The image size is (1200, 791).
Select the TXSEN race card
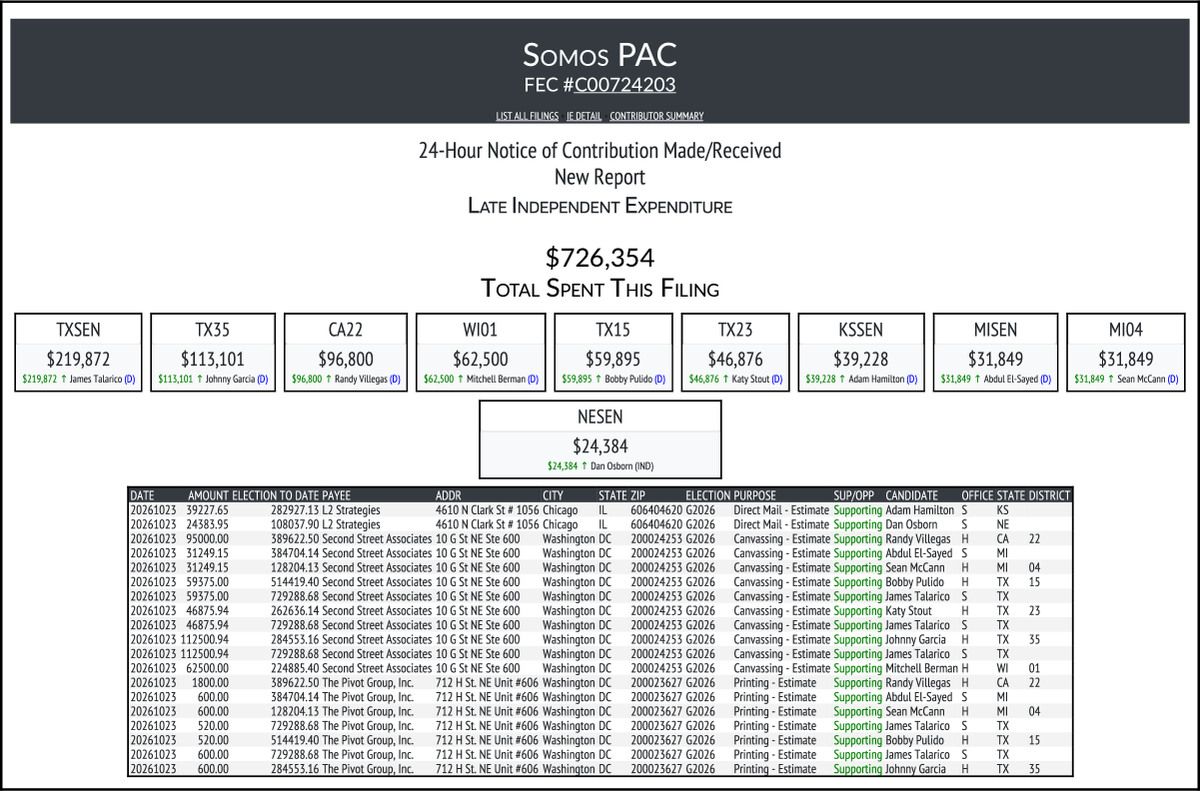79,353
